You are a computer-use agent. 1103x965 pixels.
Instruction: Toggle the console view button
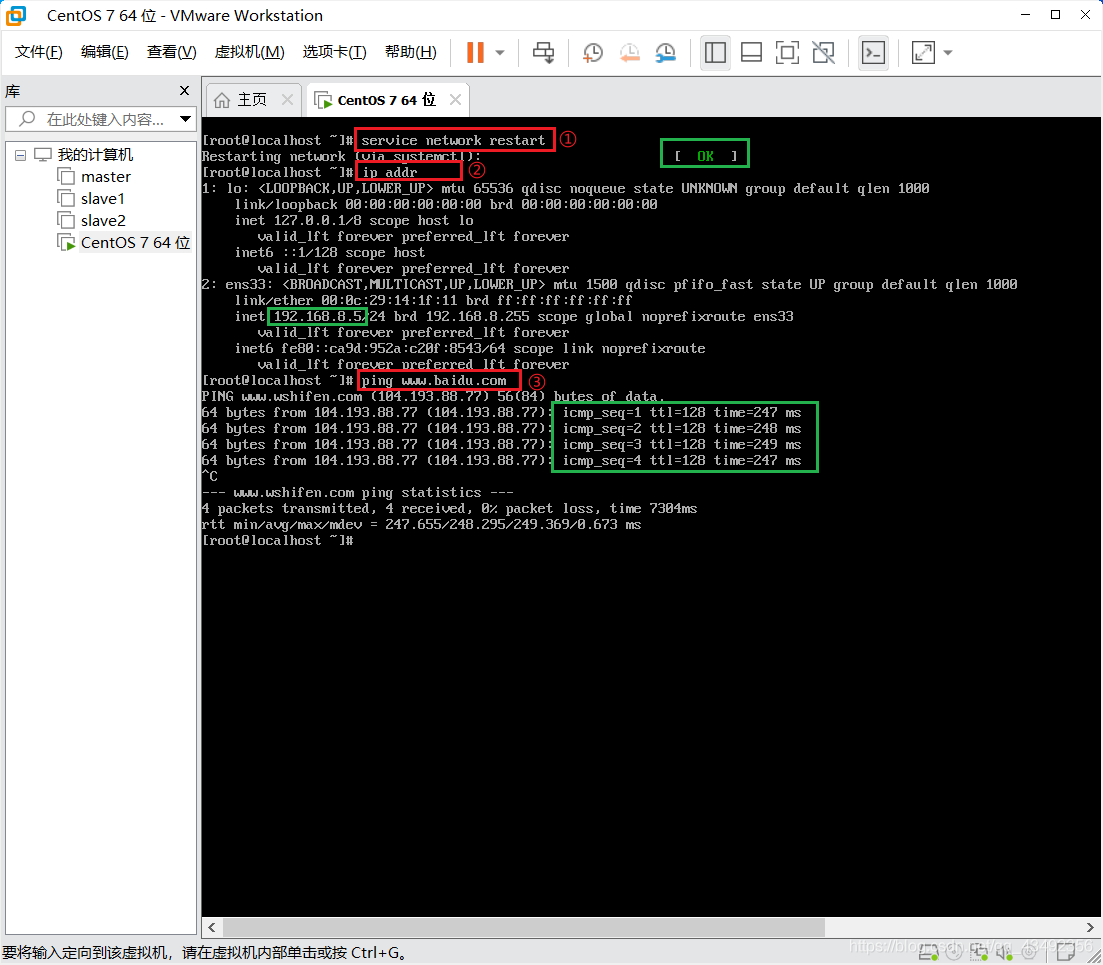click(x=874, y=53)
